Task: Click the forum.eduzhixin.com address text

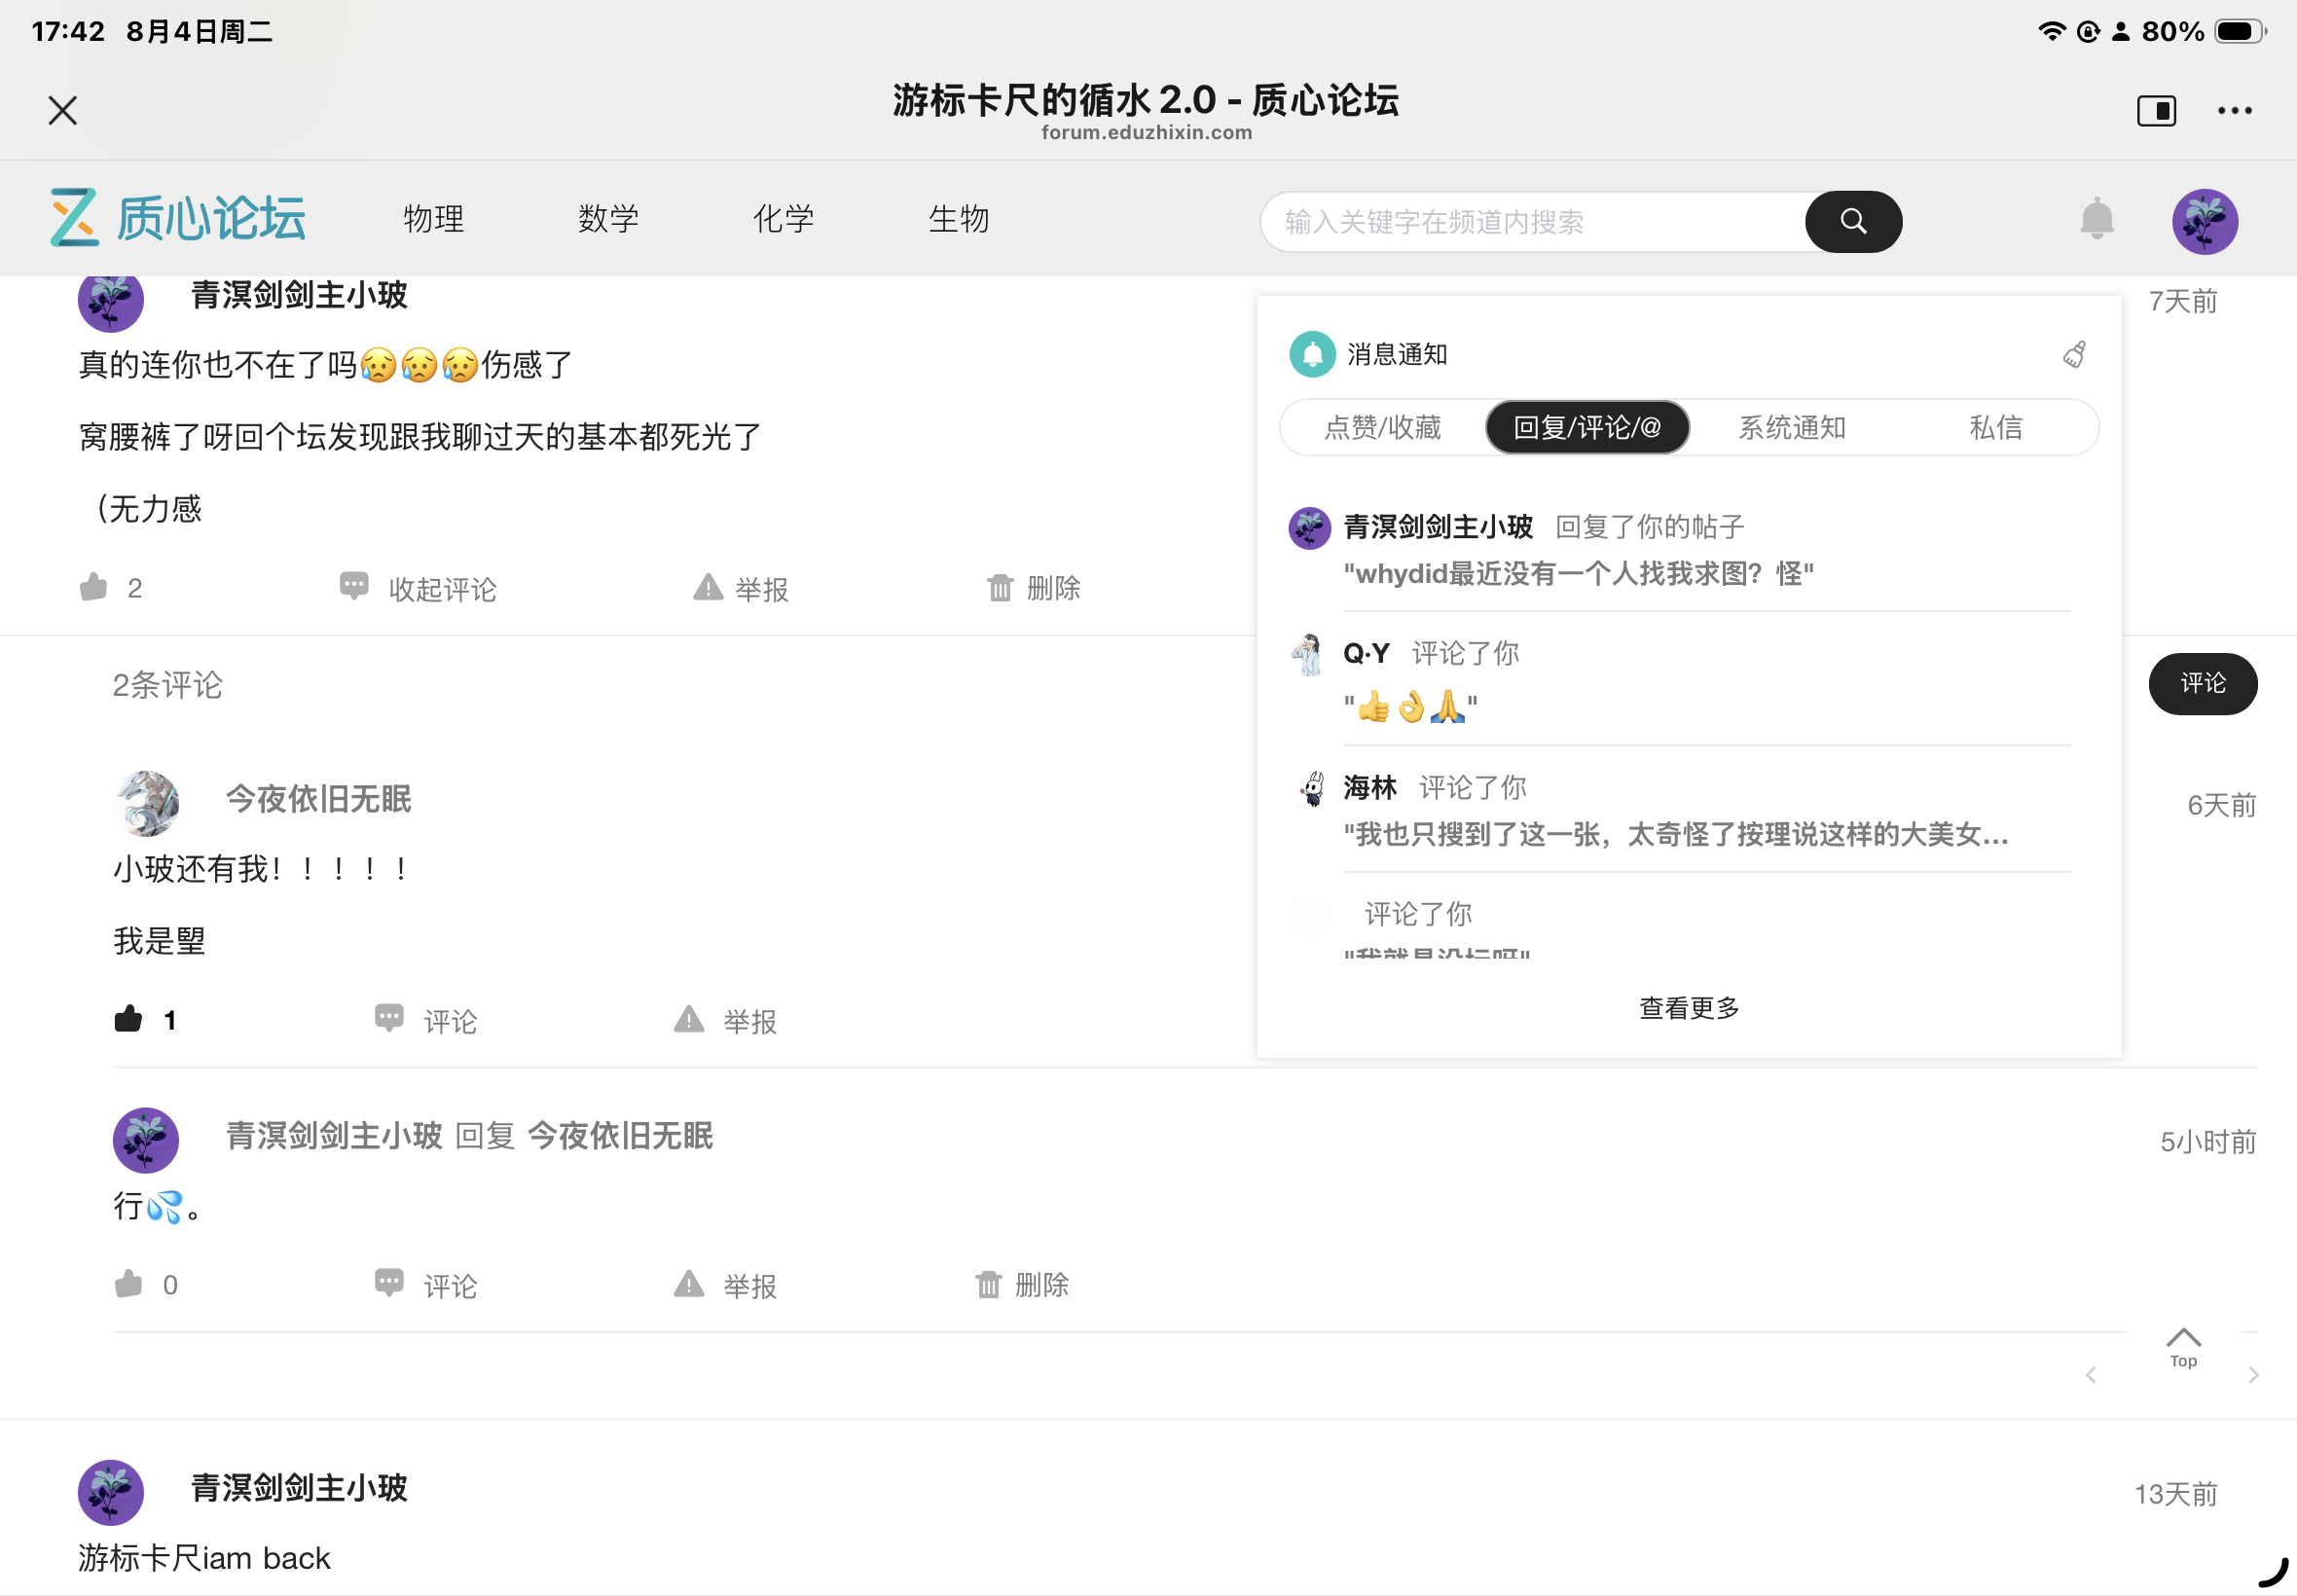Action: point(1147,133)
